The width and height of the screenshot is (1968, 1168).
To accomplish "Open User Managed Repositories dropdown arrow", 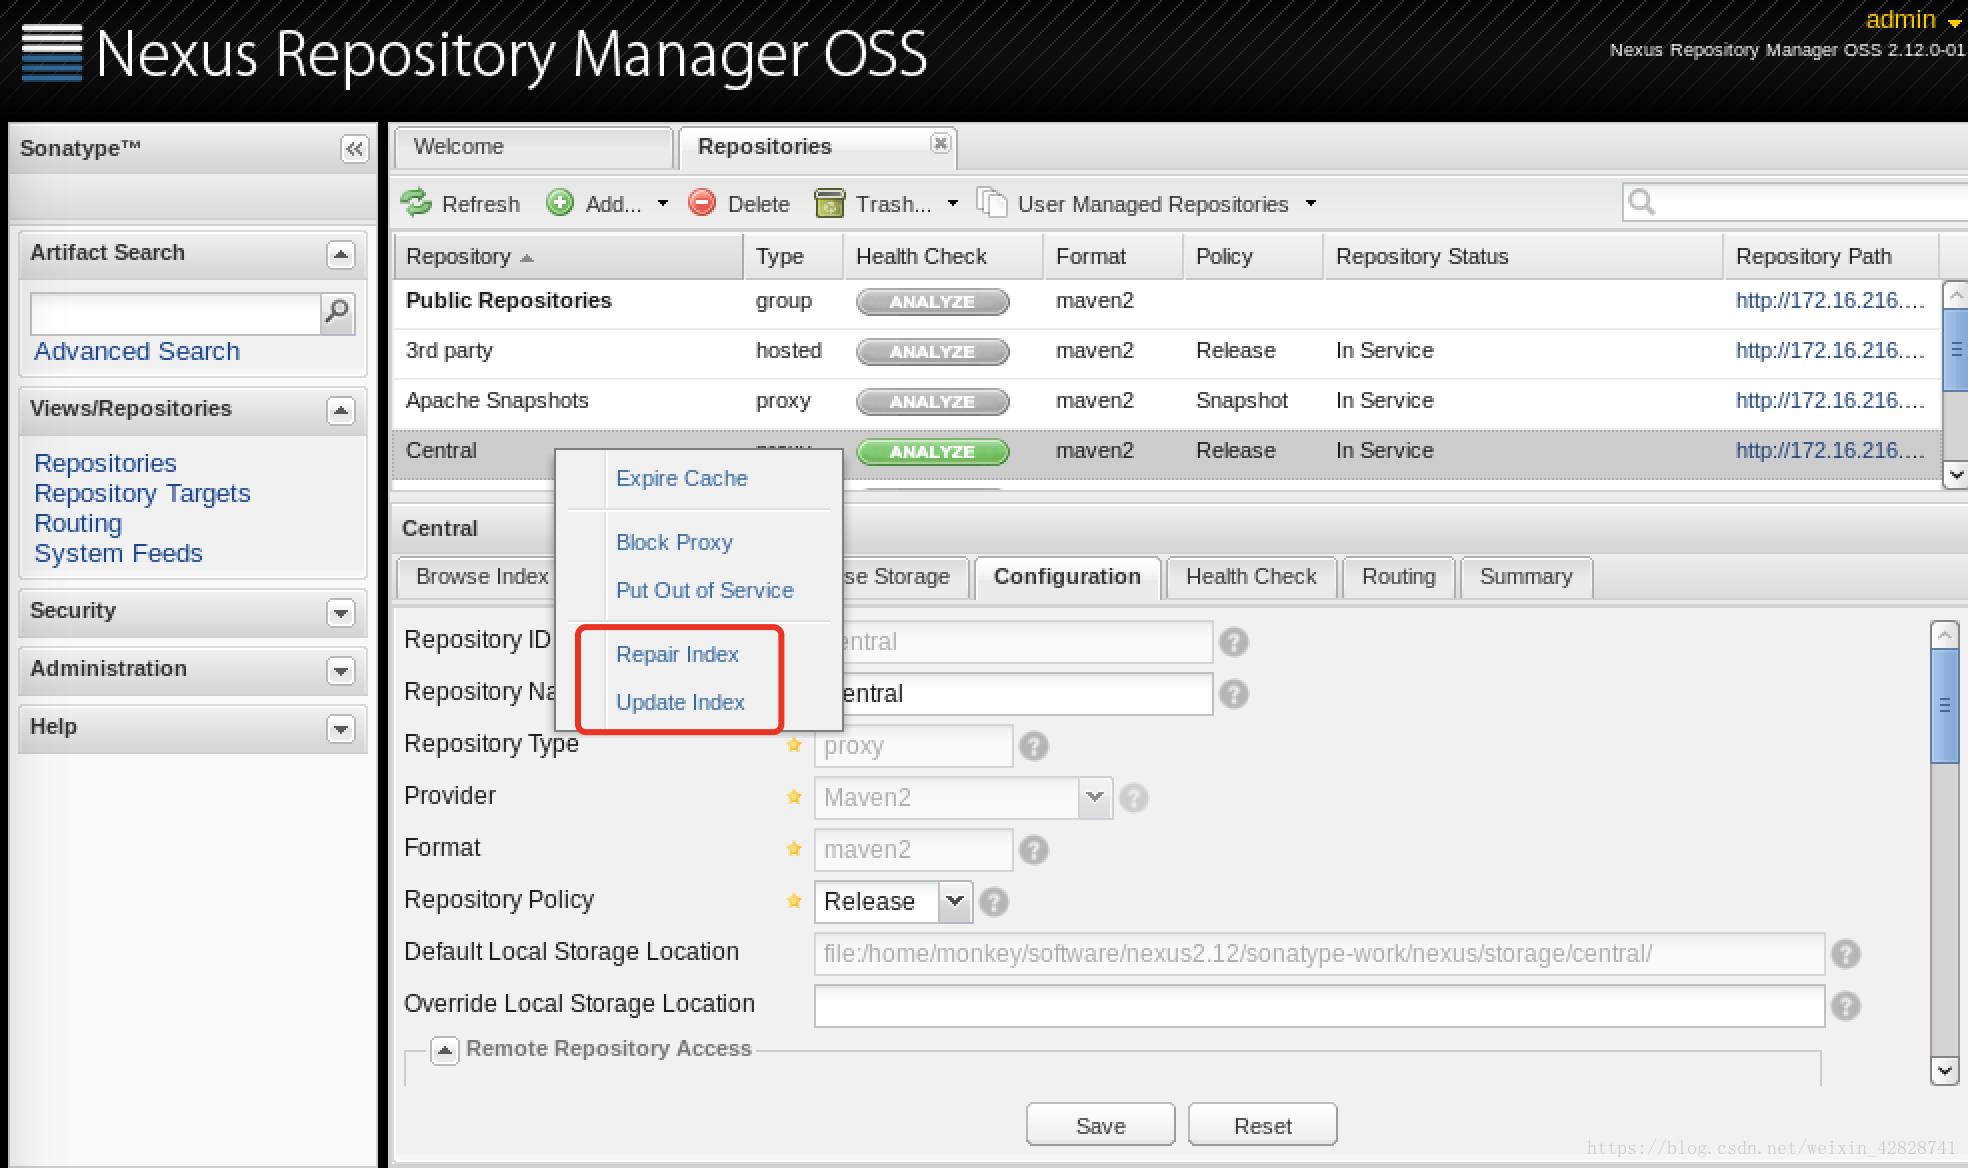I will point(1311,203).
